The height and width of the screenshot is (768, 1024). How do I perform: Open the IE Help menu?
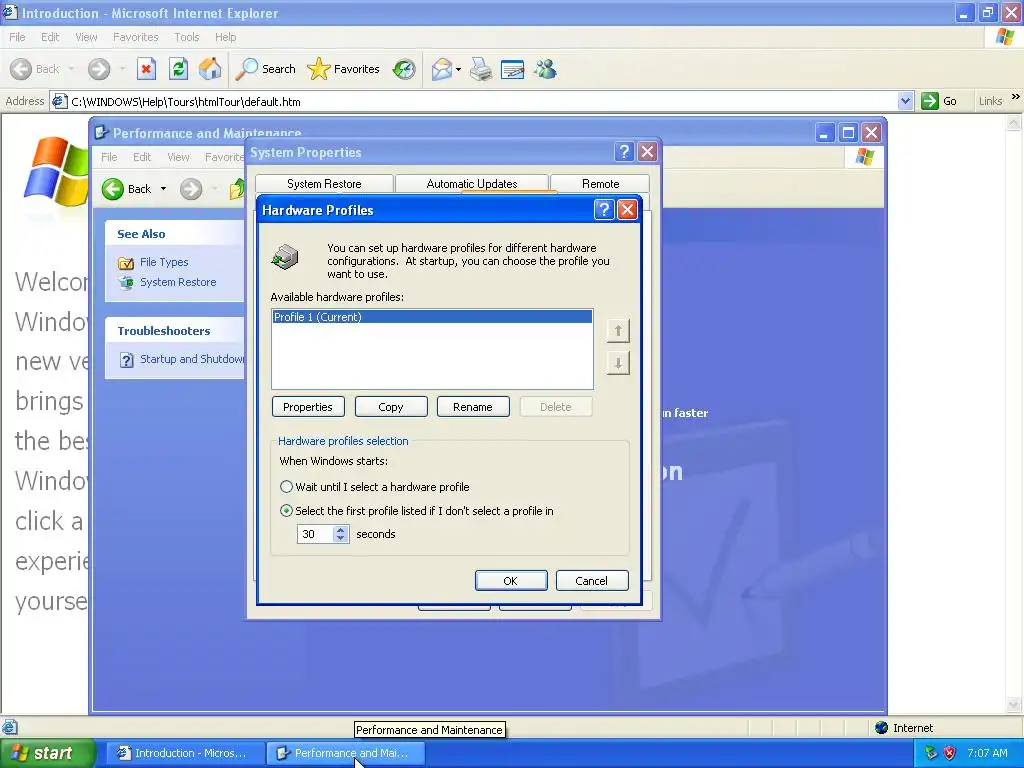tap(225, 37)
